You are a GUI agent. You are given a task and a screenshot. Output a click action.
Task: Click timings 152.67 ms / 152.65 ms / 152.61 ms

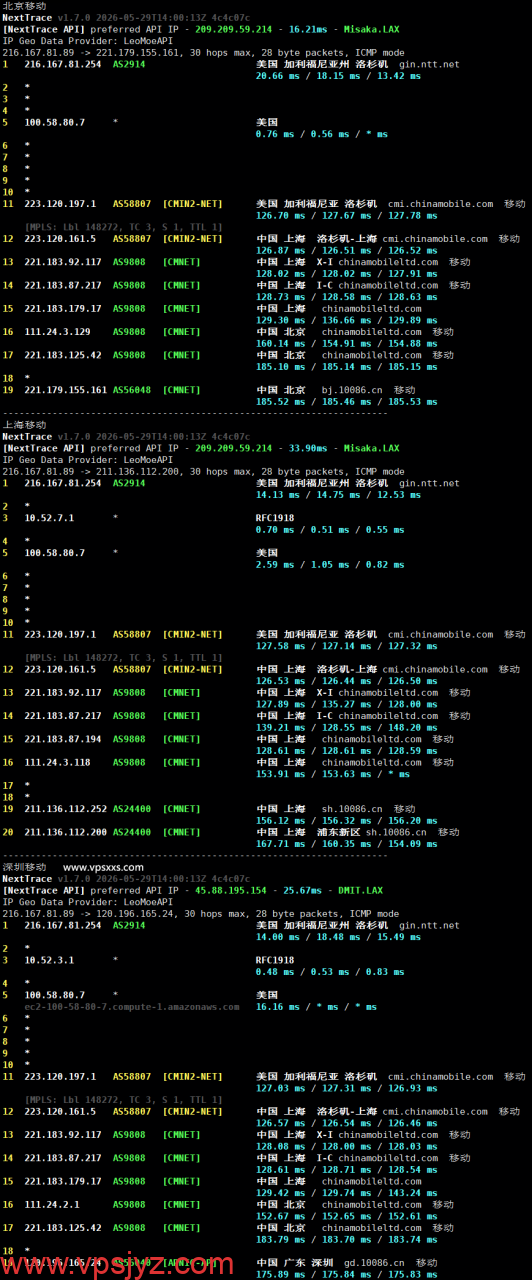pos(347,1216)
